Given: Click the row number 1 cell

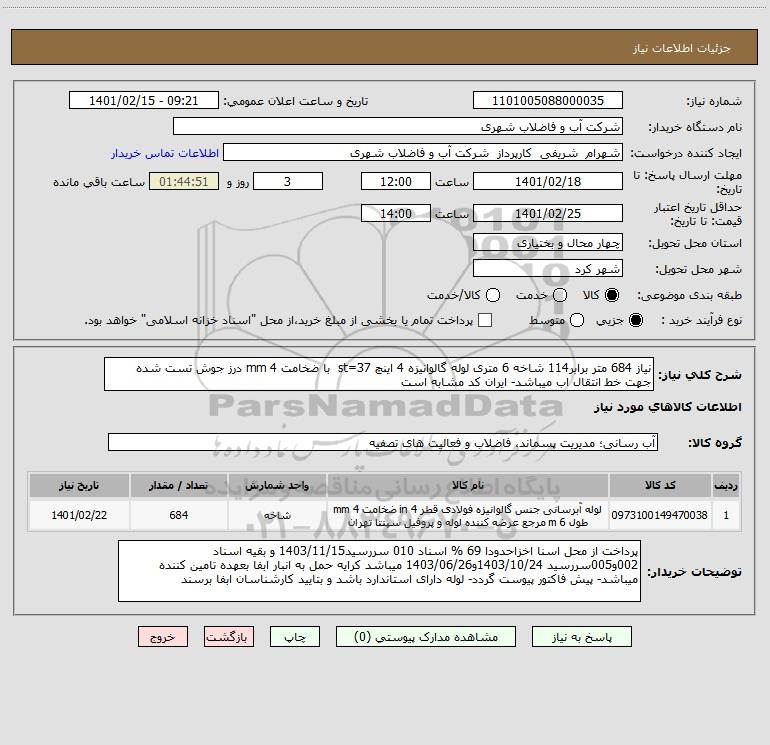Looking at the screenshot, I should [x=726, y=515].
